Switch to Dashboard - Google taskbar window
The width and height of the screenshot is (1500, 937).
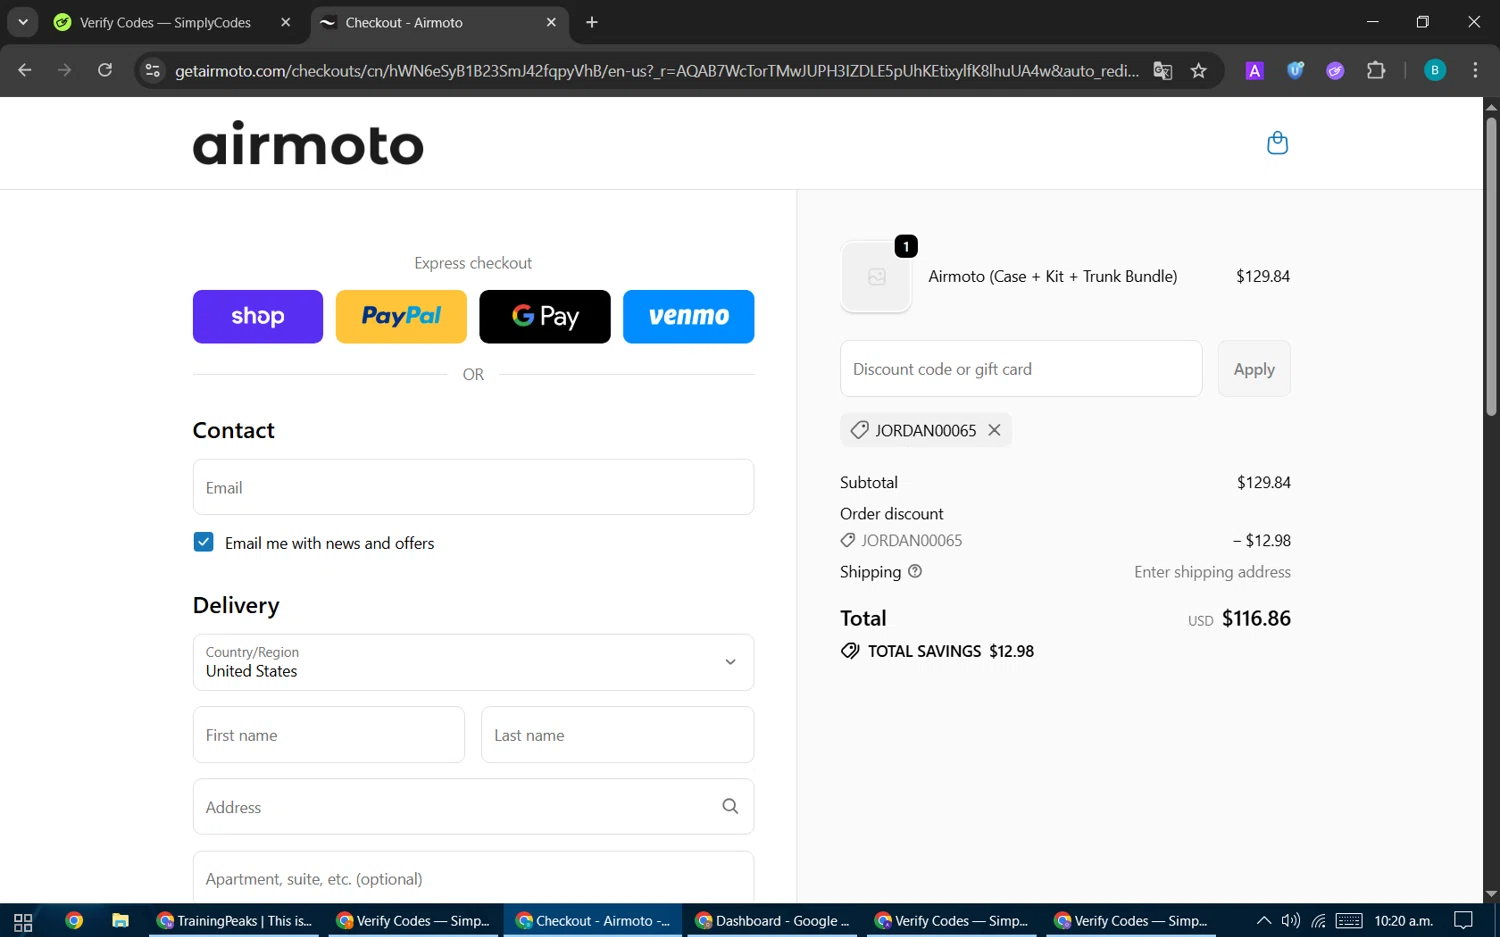[x=772, y=921]
